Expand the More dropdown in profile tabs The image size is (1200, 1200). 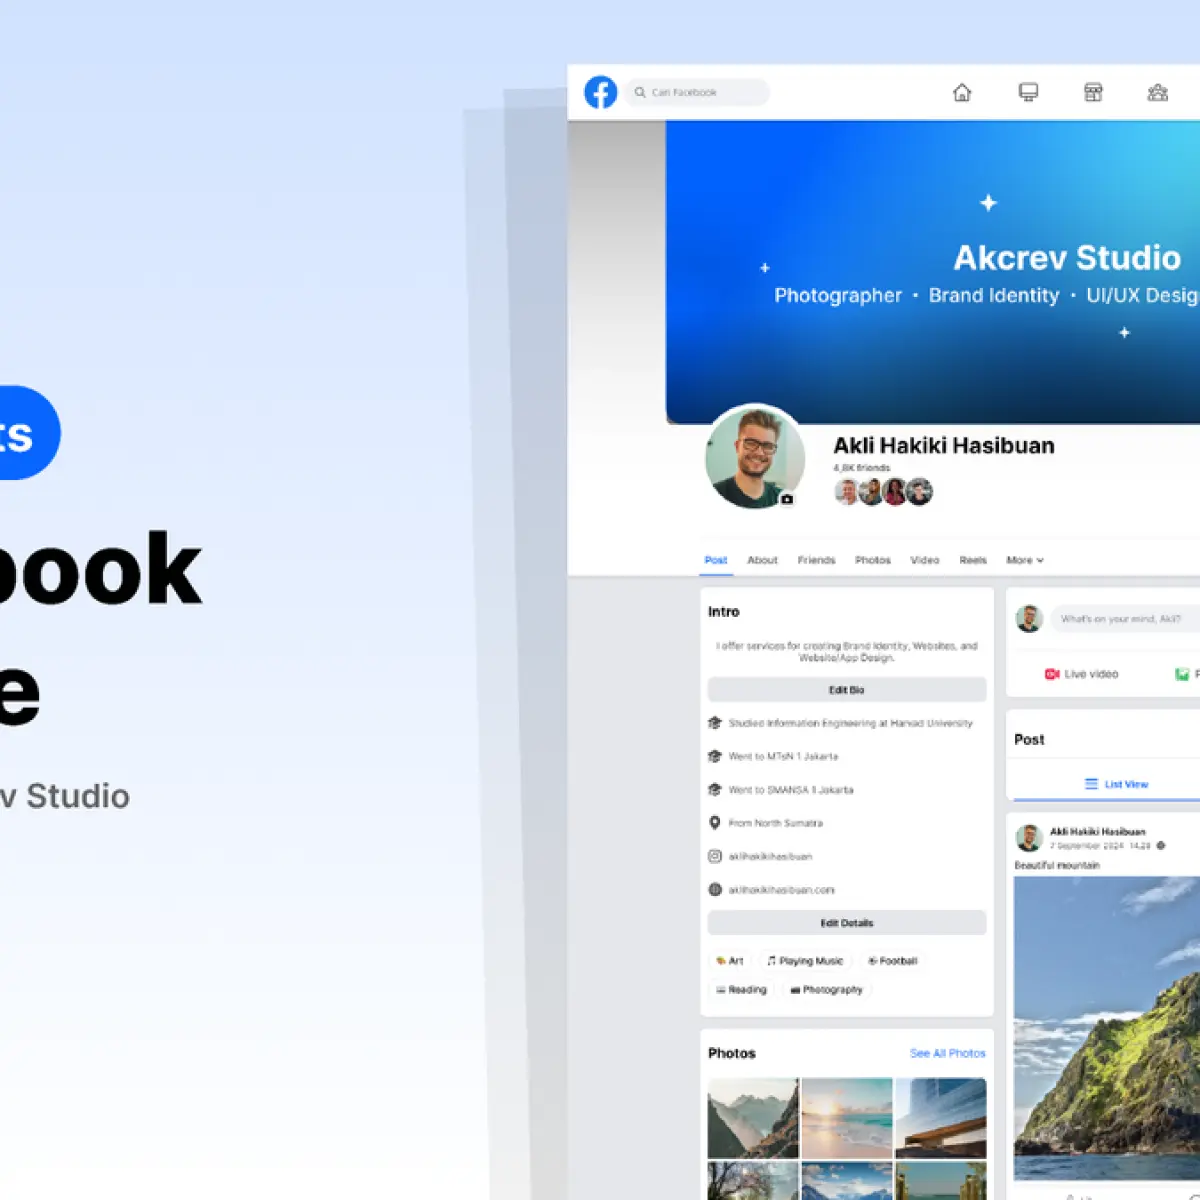[x=1025, y=560]
